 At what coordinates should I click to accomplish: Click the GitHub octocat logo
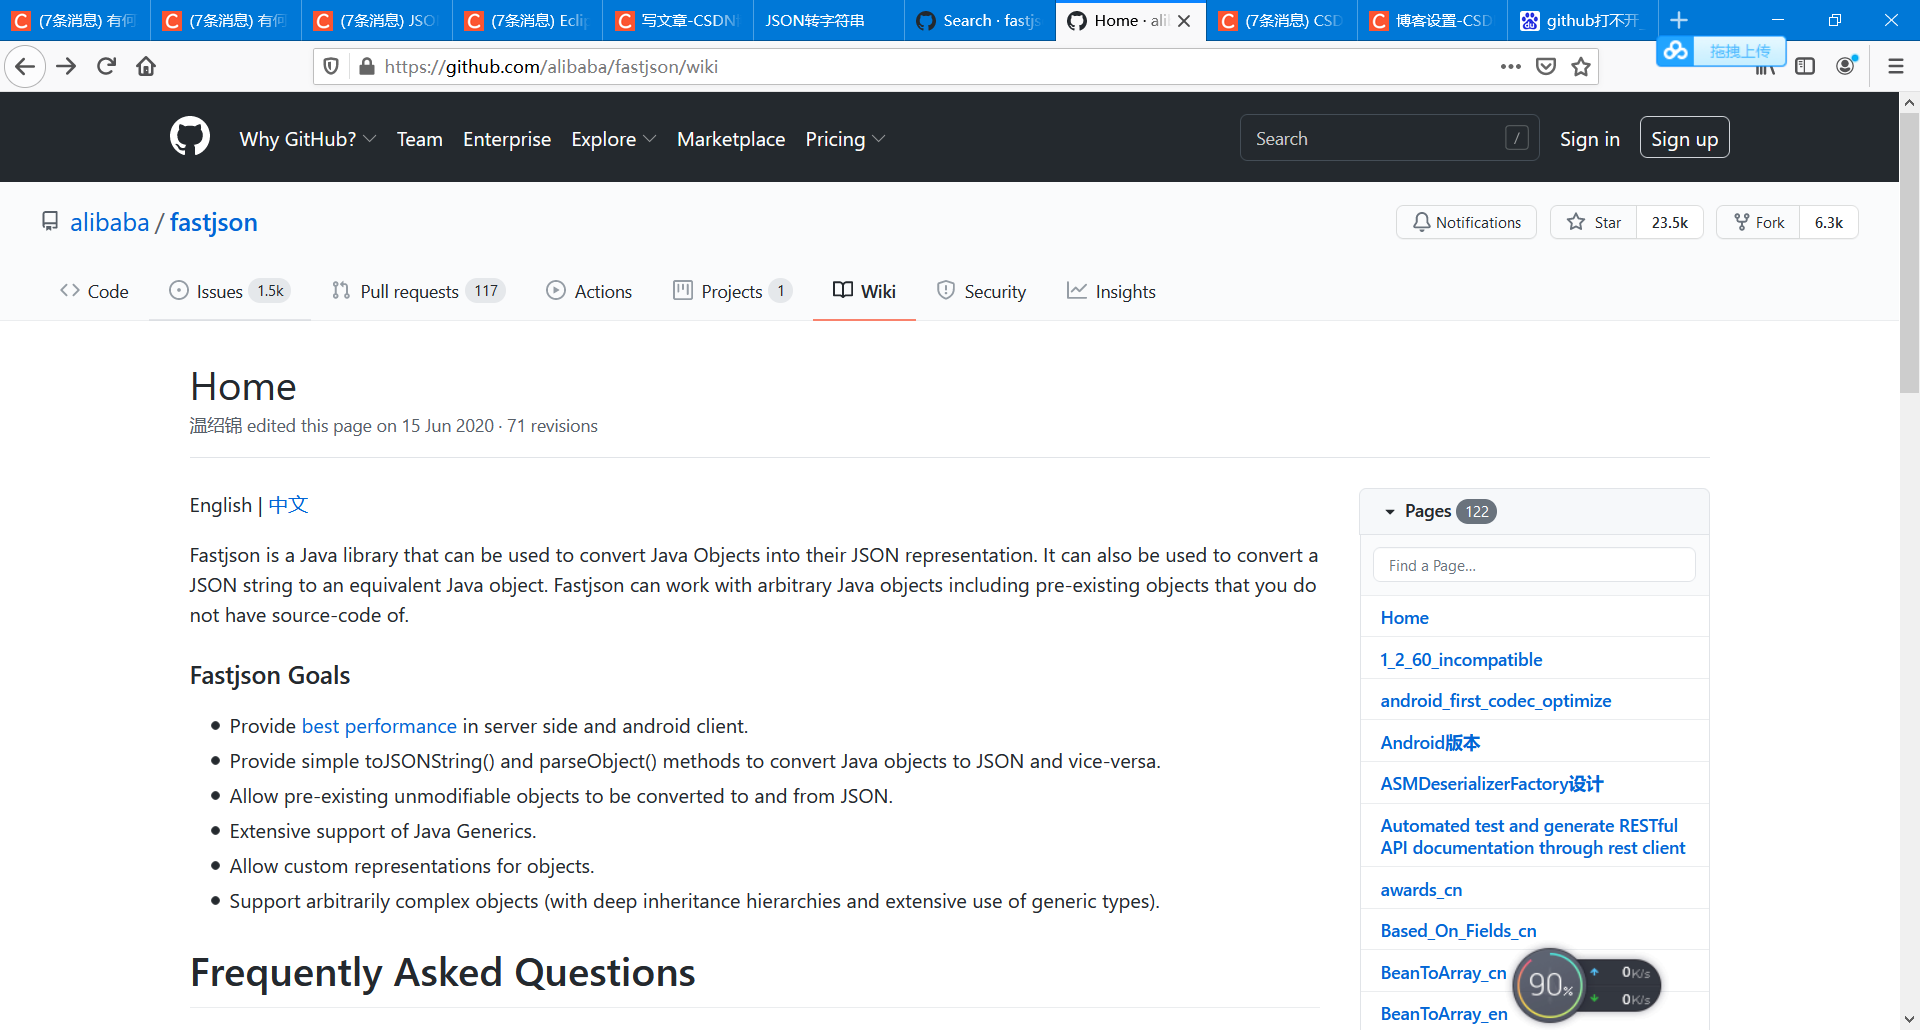point(190,137)
